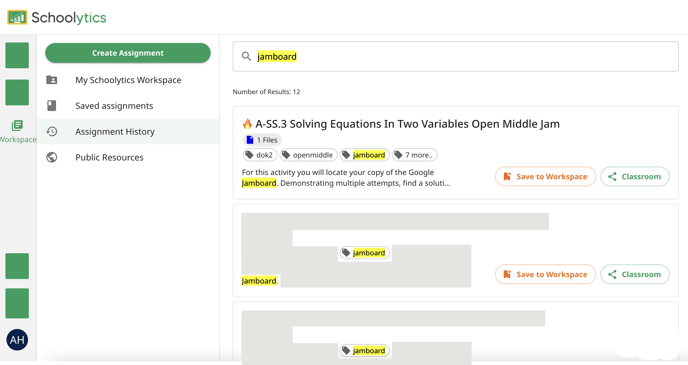Share A-SS.3 result to Classroom

coord(634,176)
